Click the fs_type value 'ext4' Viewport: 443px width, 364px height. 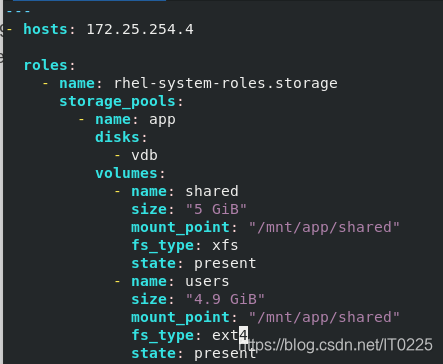tap(230, 335)
